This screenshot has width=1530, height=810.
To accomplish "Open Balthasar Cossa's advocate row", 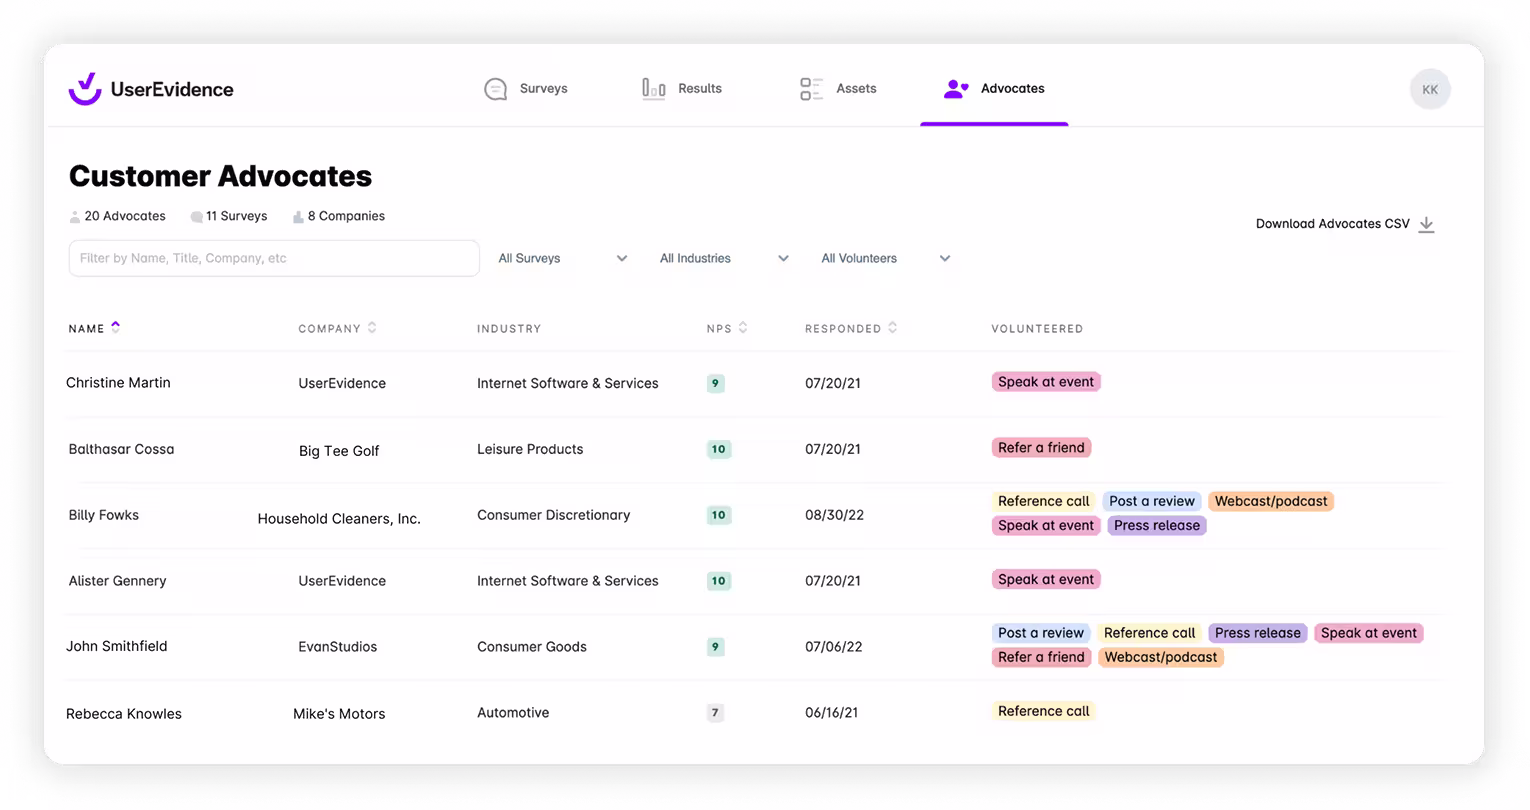I will 755,449.
